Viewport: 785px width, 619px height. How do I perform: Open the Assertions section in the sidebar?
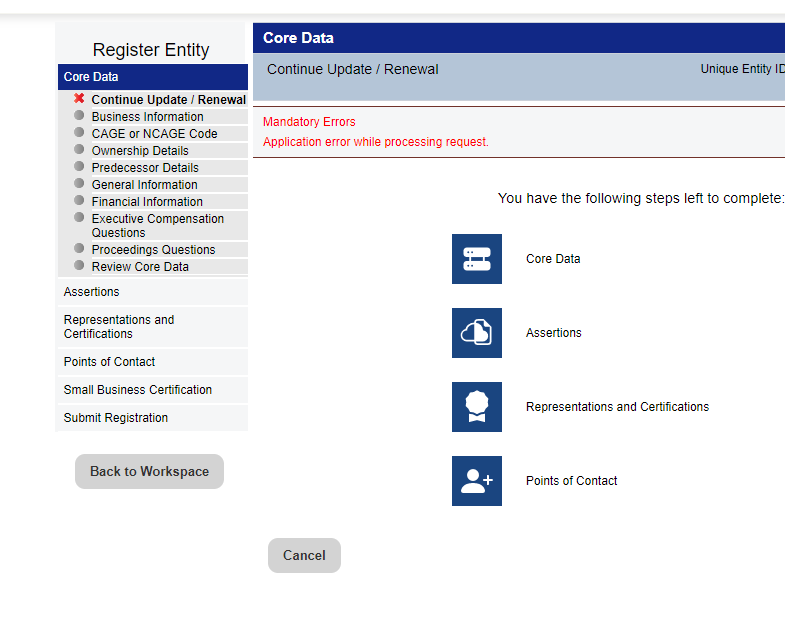coord(153,291)
